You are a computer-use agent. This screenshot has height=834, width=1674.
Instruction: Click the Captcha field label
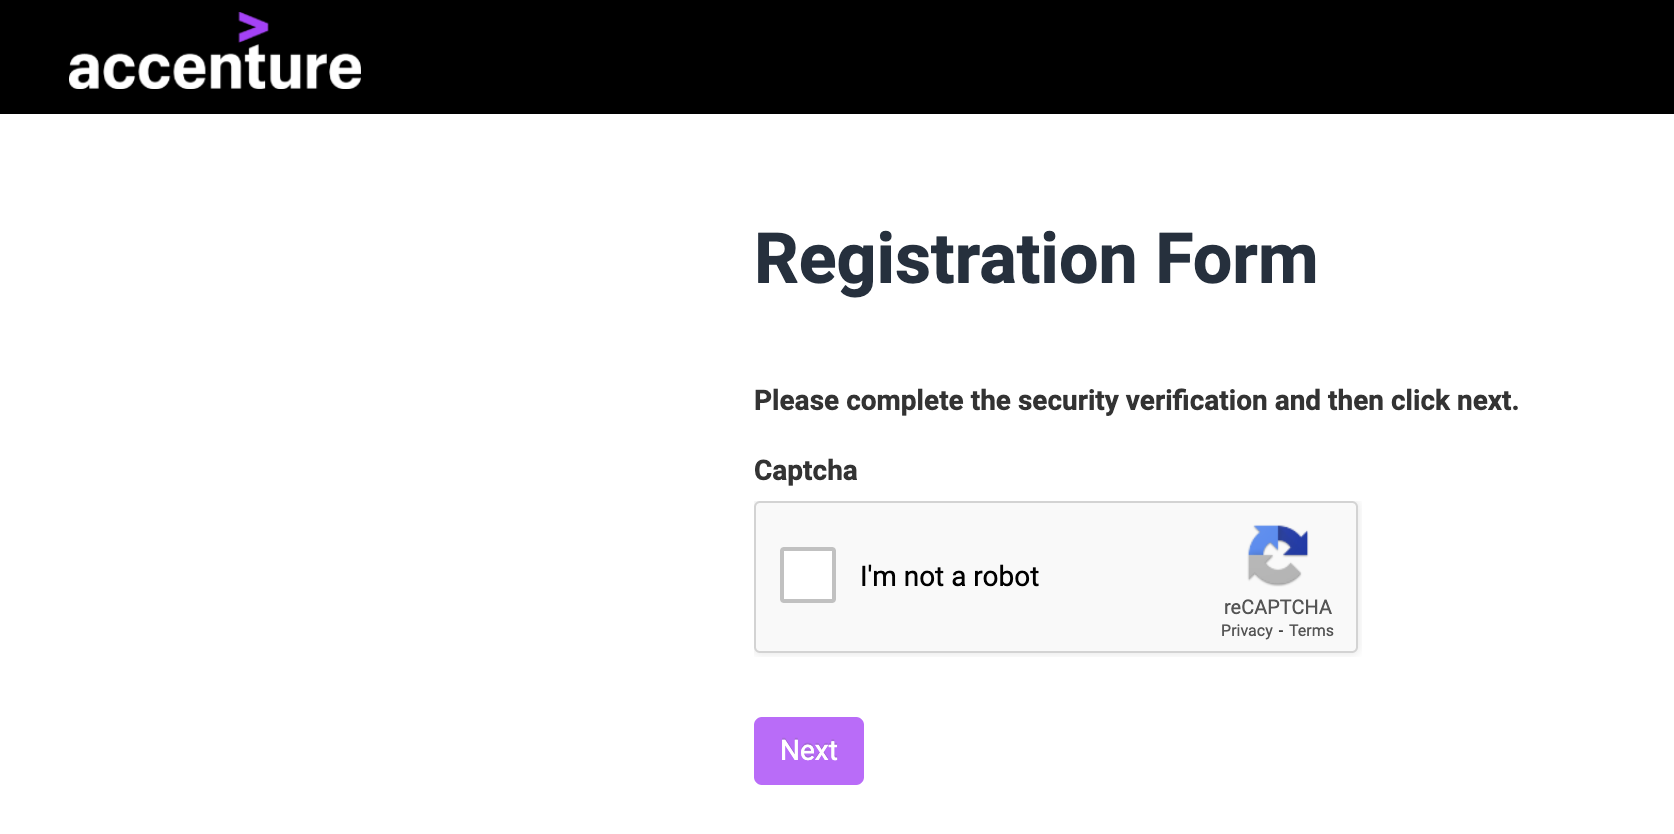805,470
